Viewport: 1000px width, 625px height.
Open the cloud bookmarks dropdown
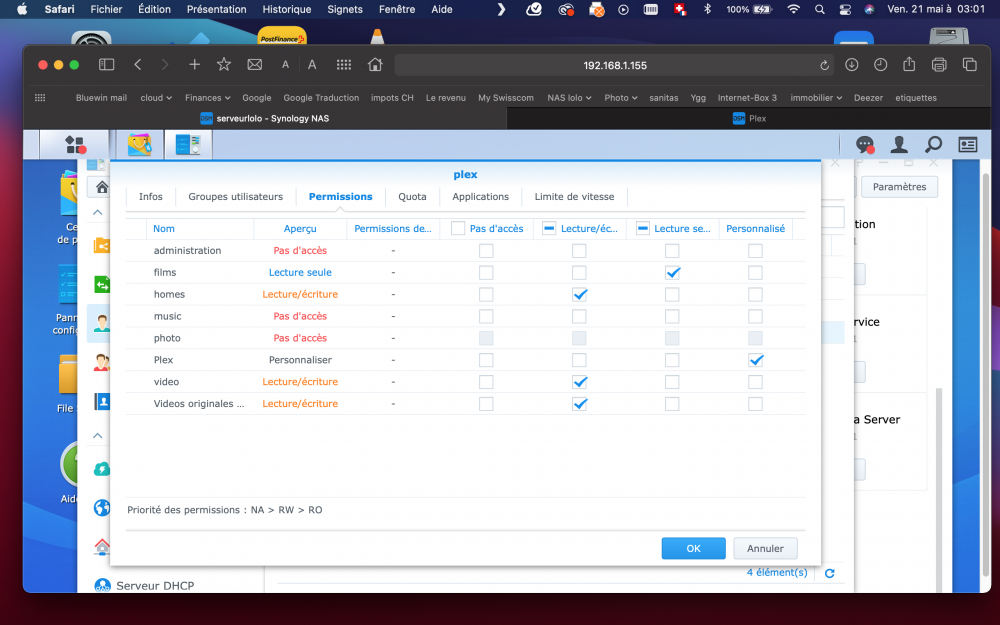point(156,98)
